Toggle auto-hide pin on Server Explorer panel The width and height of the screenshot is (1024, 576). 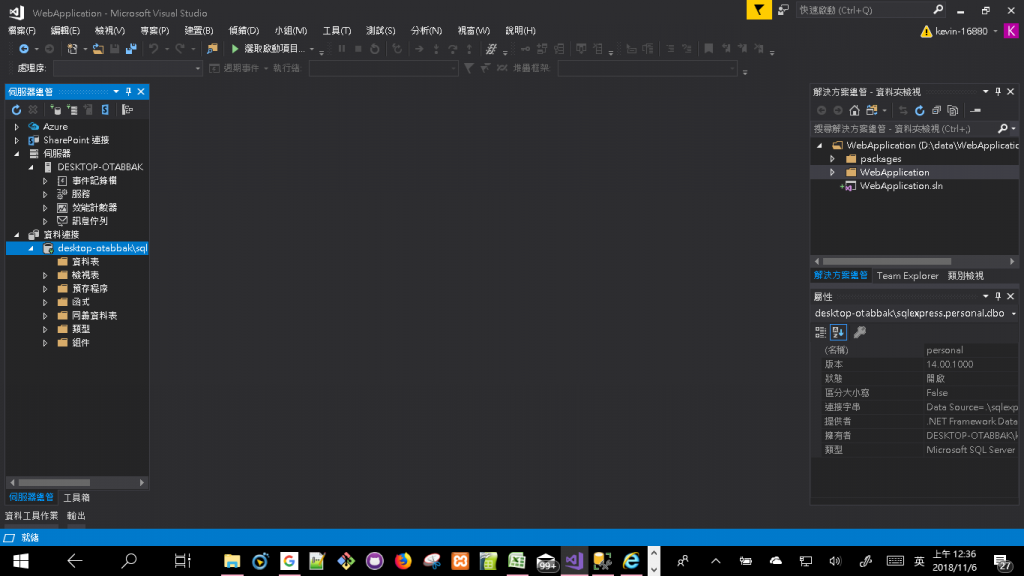[129, 91]
